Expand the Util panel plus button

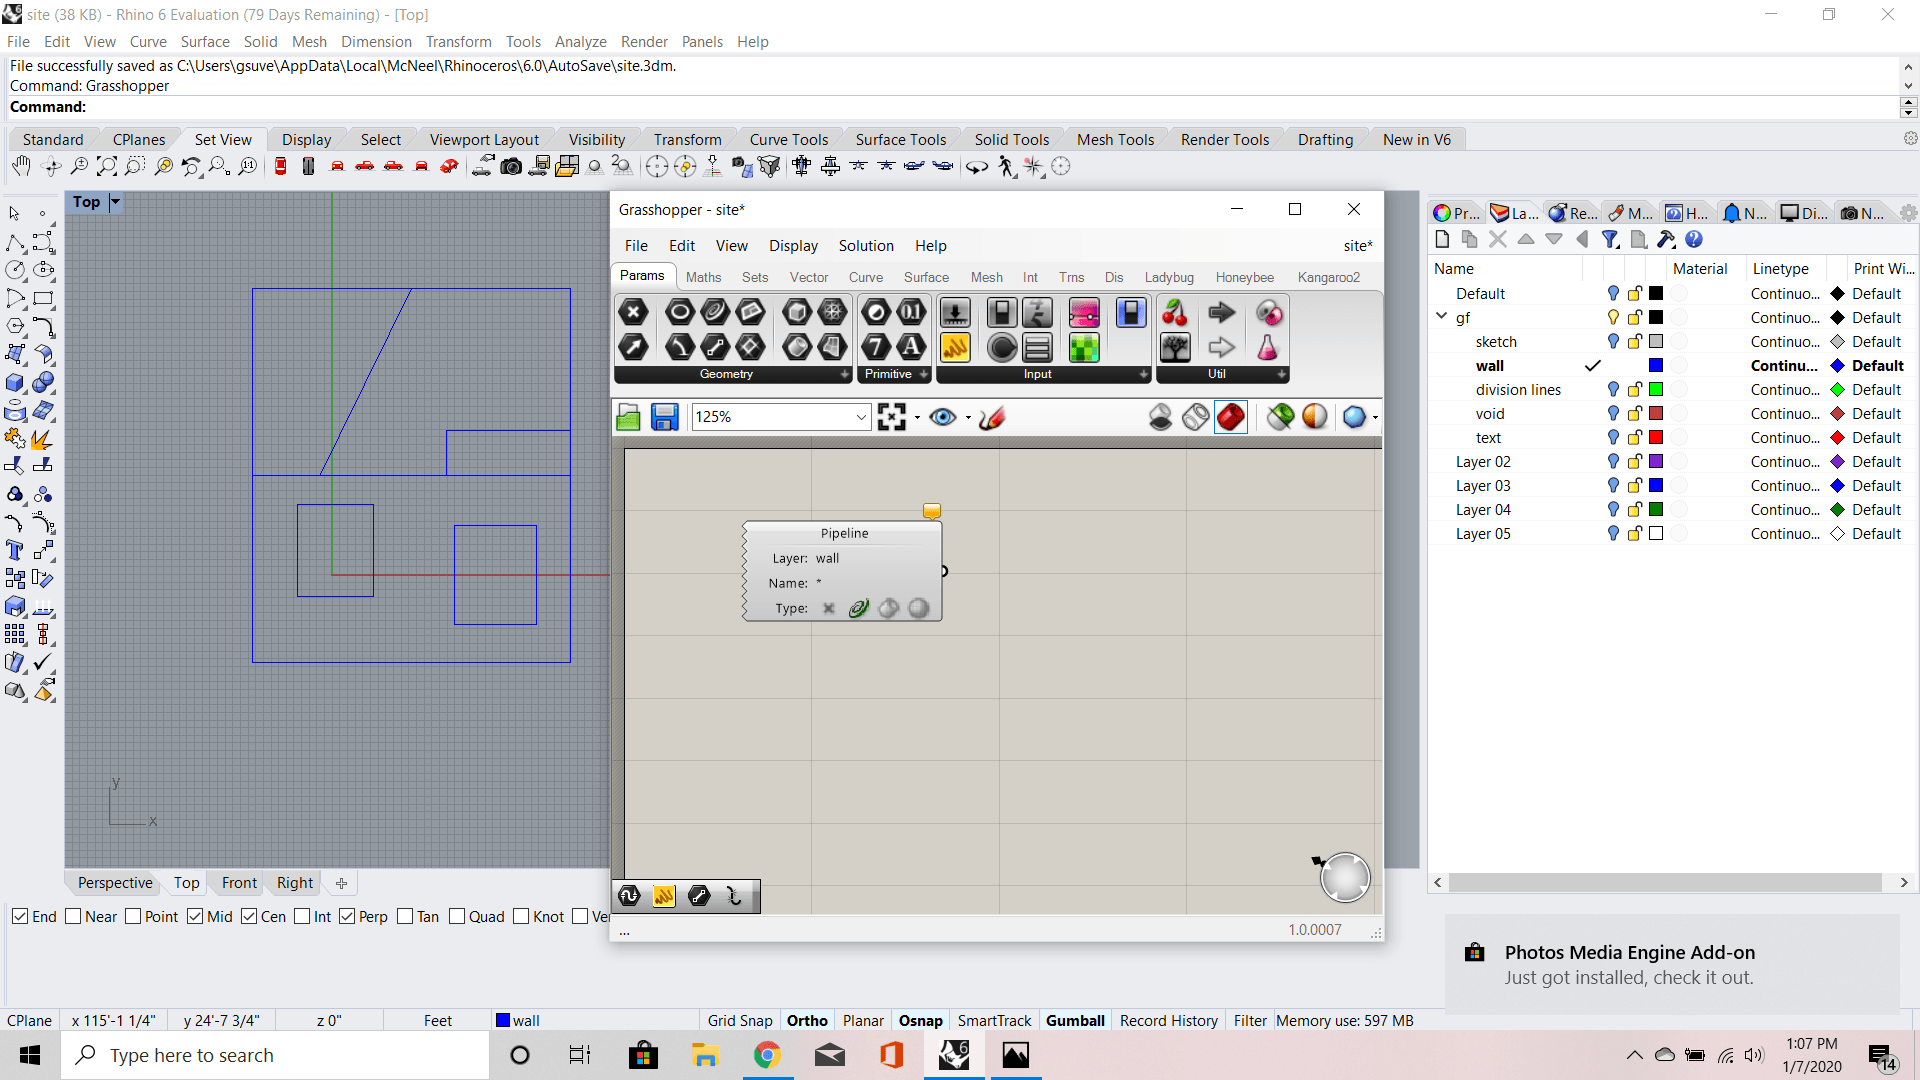(x=1281, y=374)
